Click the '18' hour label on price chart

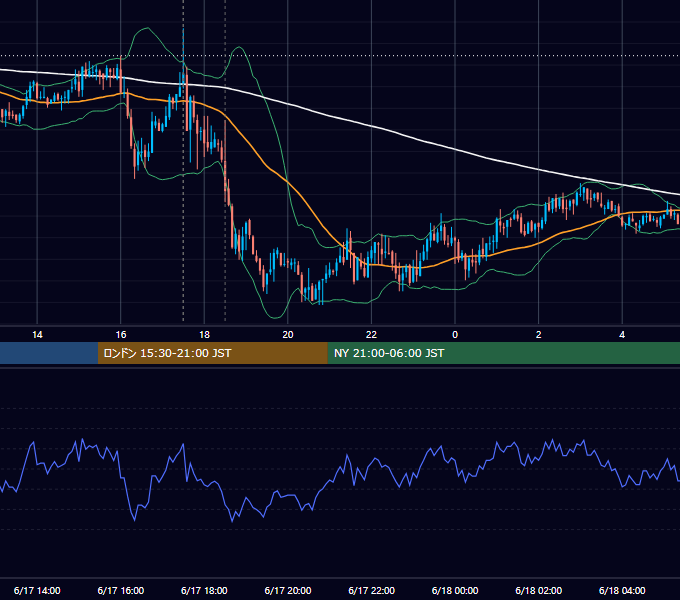[204, 335]
